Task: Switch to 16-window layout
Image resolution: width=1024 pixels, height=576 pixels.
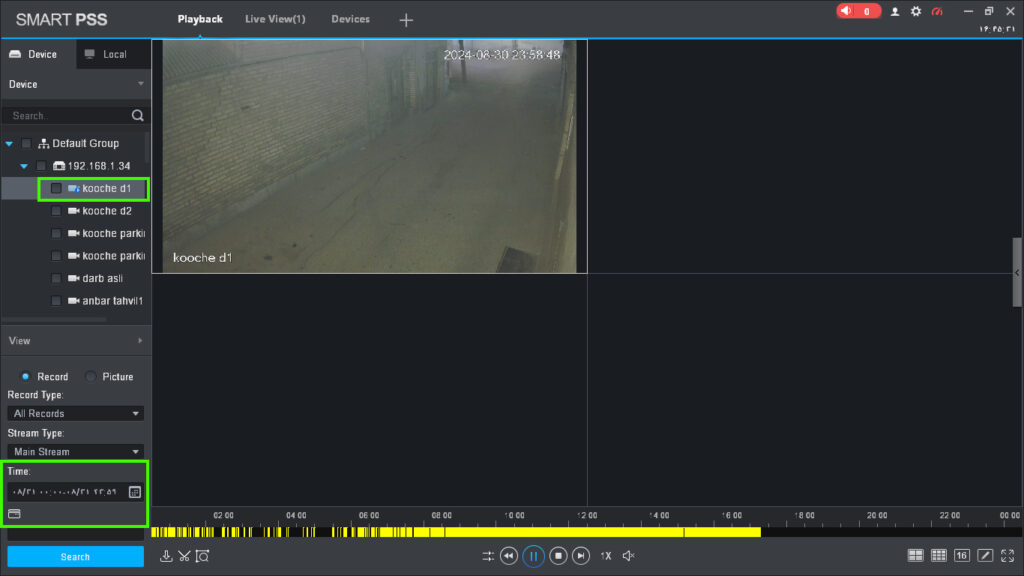Action: 961,555
